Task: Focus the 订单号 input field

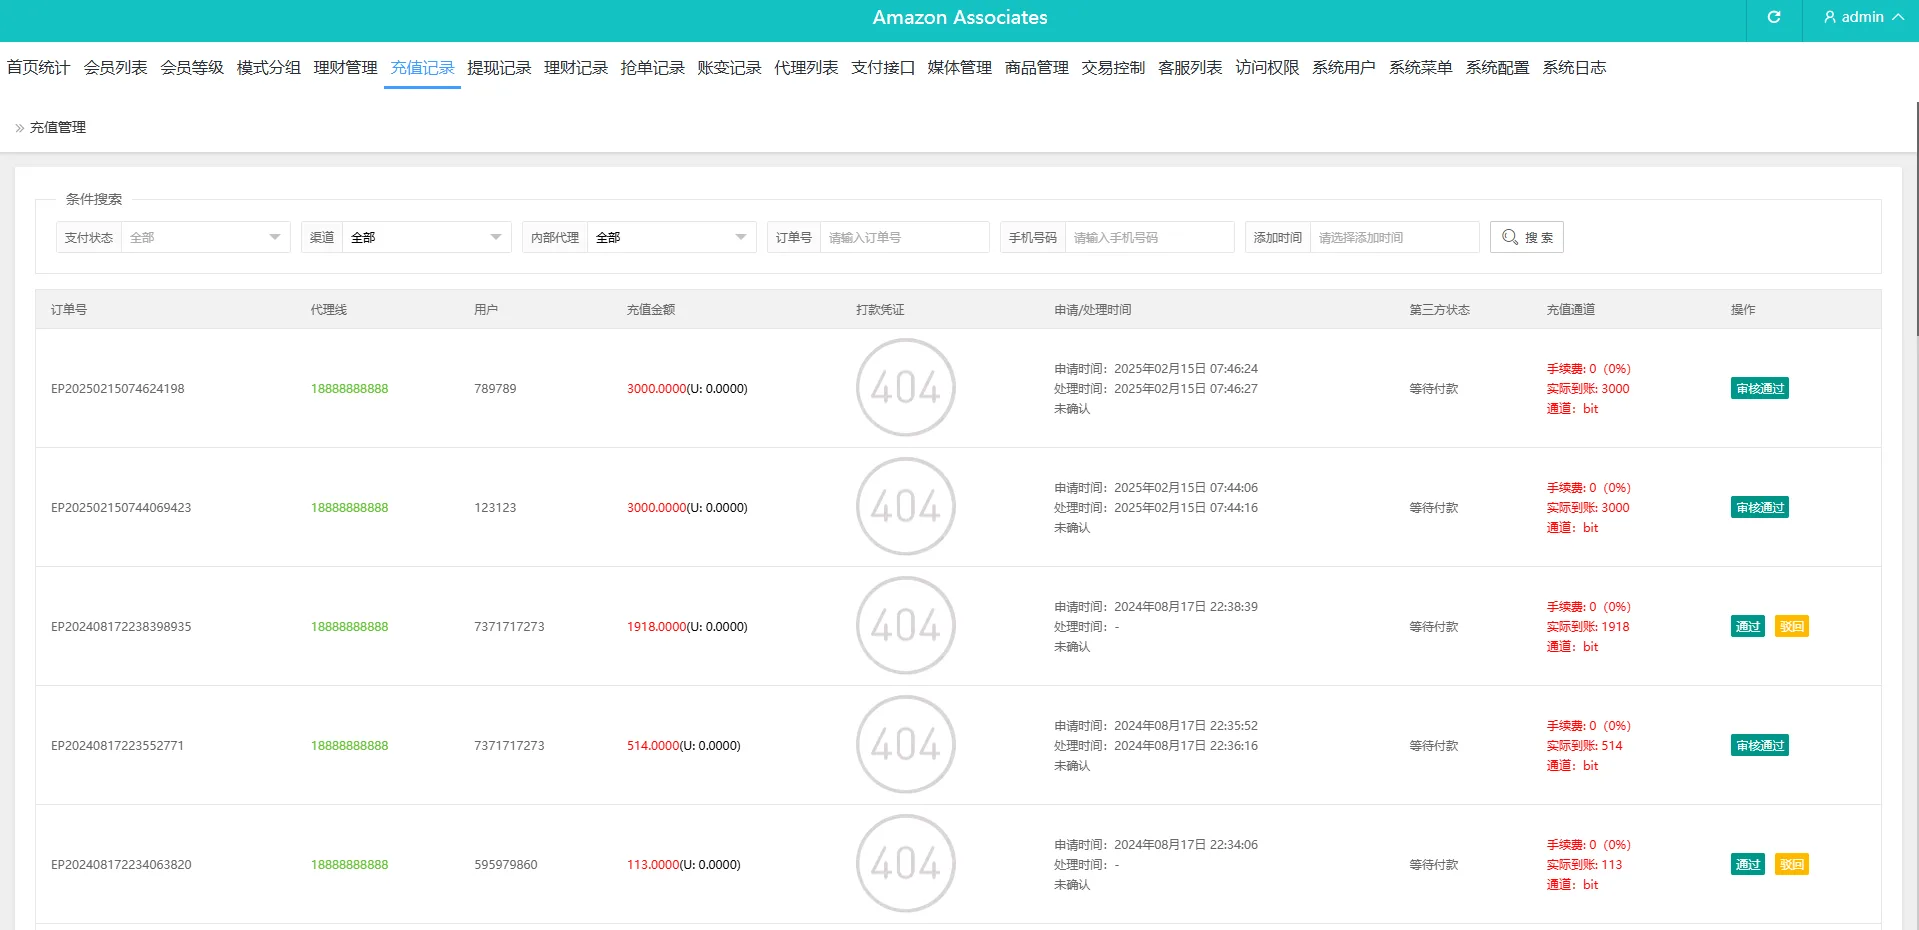Action: coord(903,237)
